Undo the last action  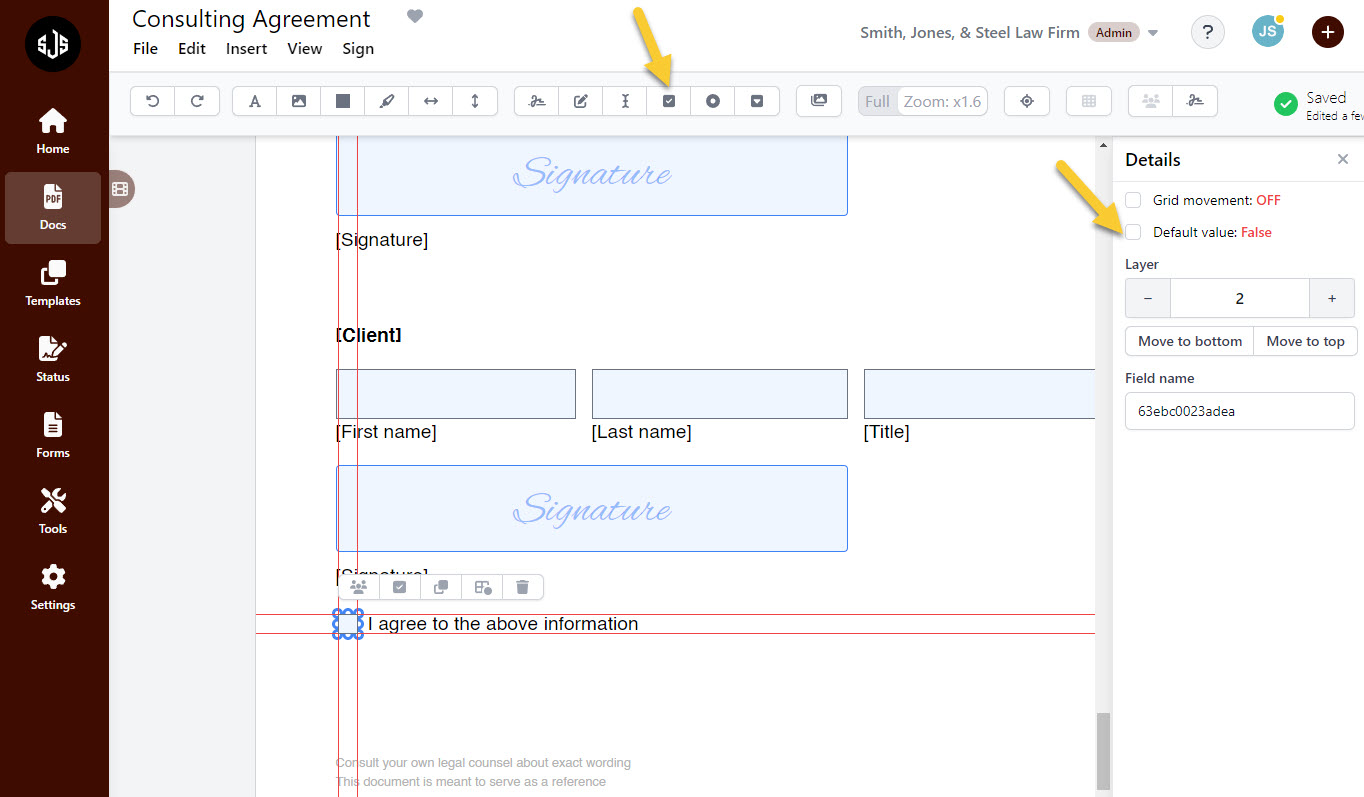[x=153, y=101]
